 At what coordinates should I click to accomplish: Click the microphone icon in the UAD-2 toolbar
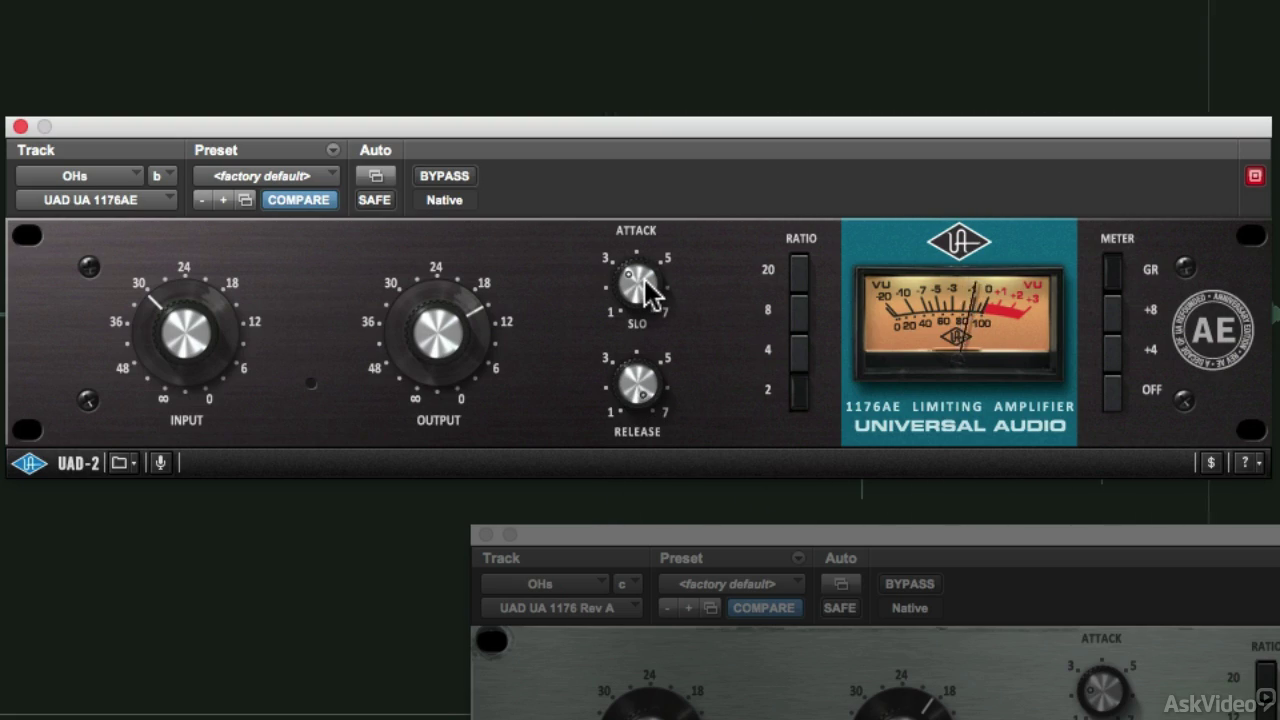(160, 463)
